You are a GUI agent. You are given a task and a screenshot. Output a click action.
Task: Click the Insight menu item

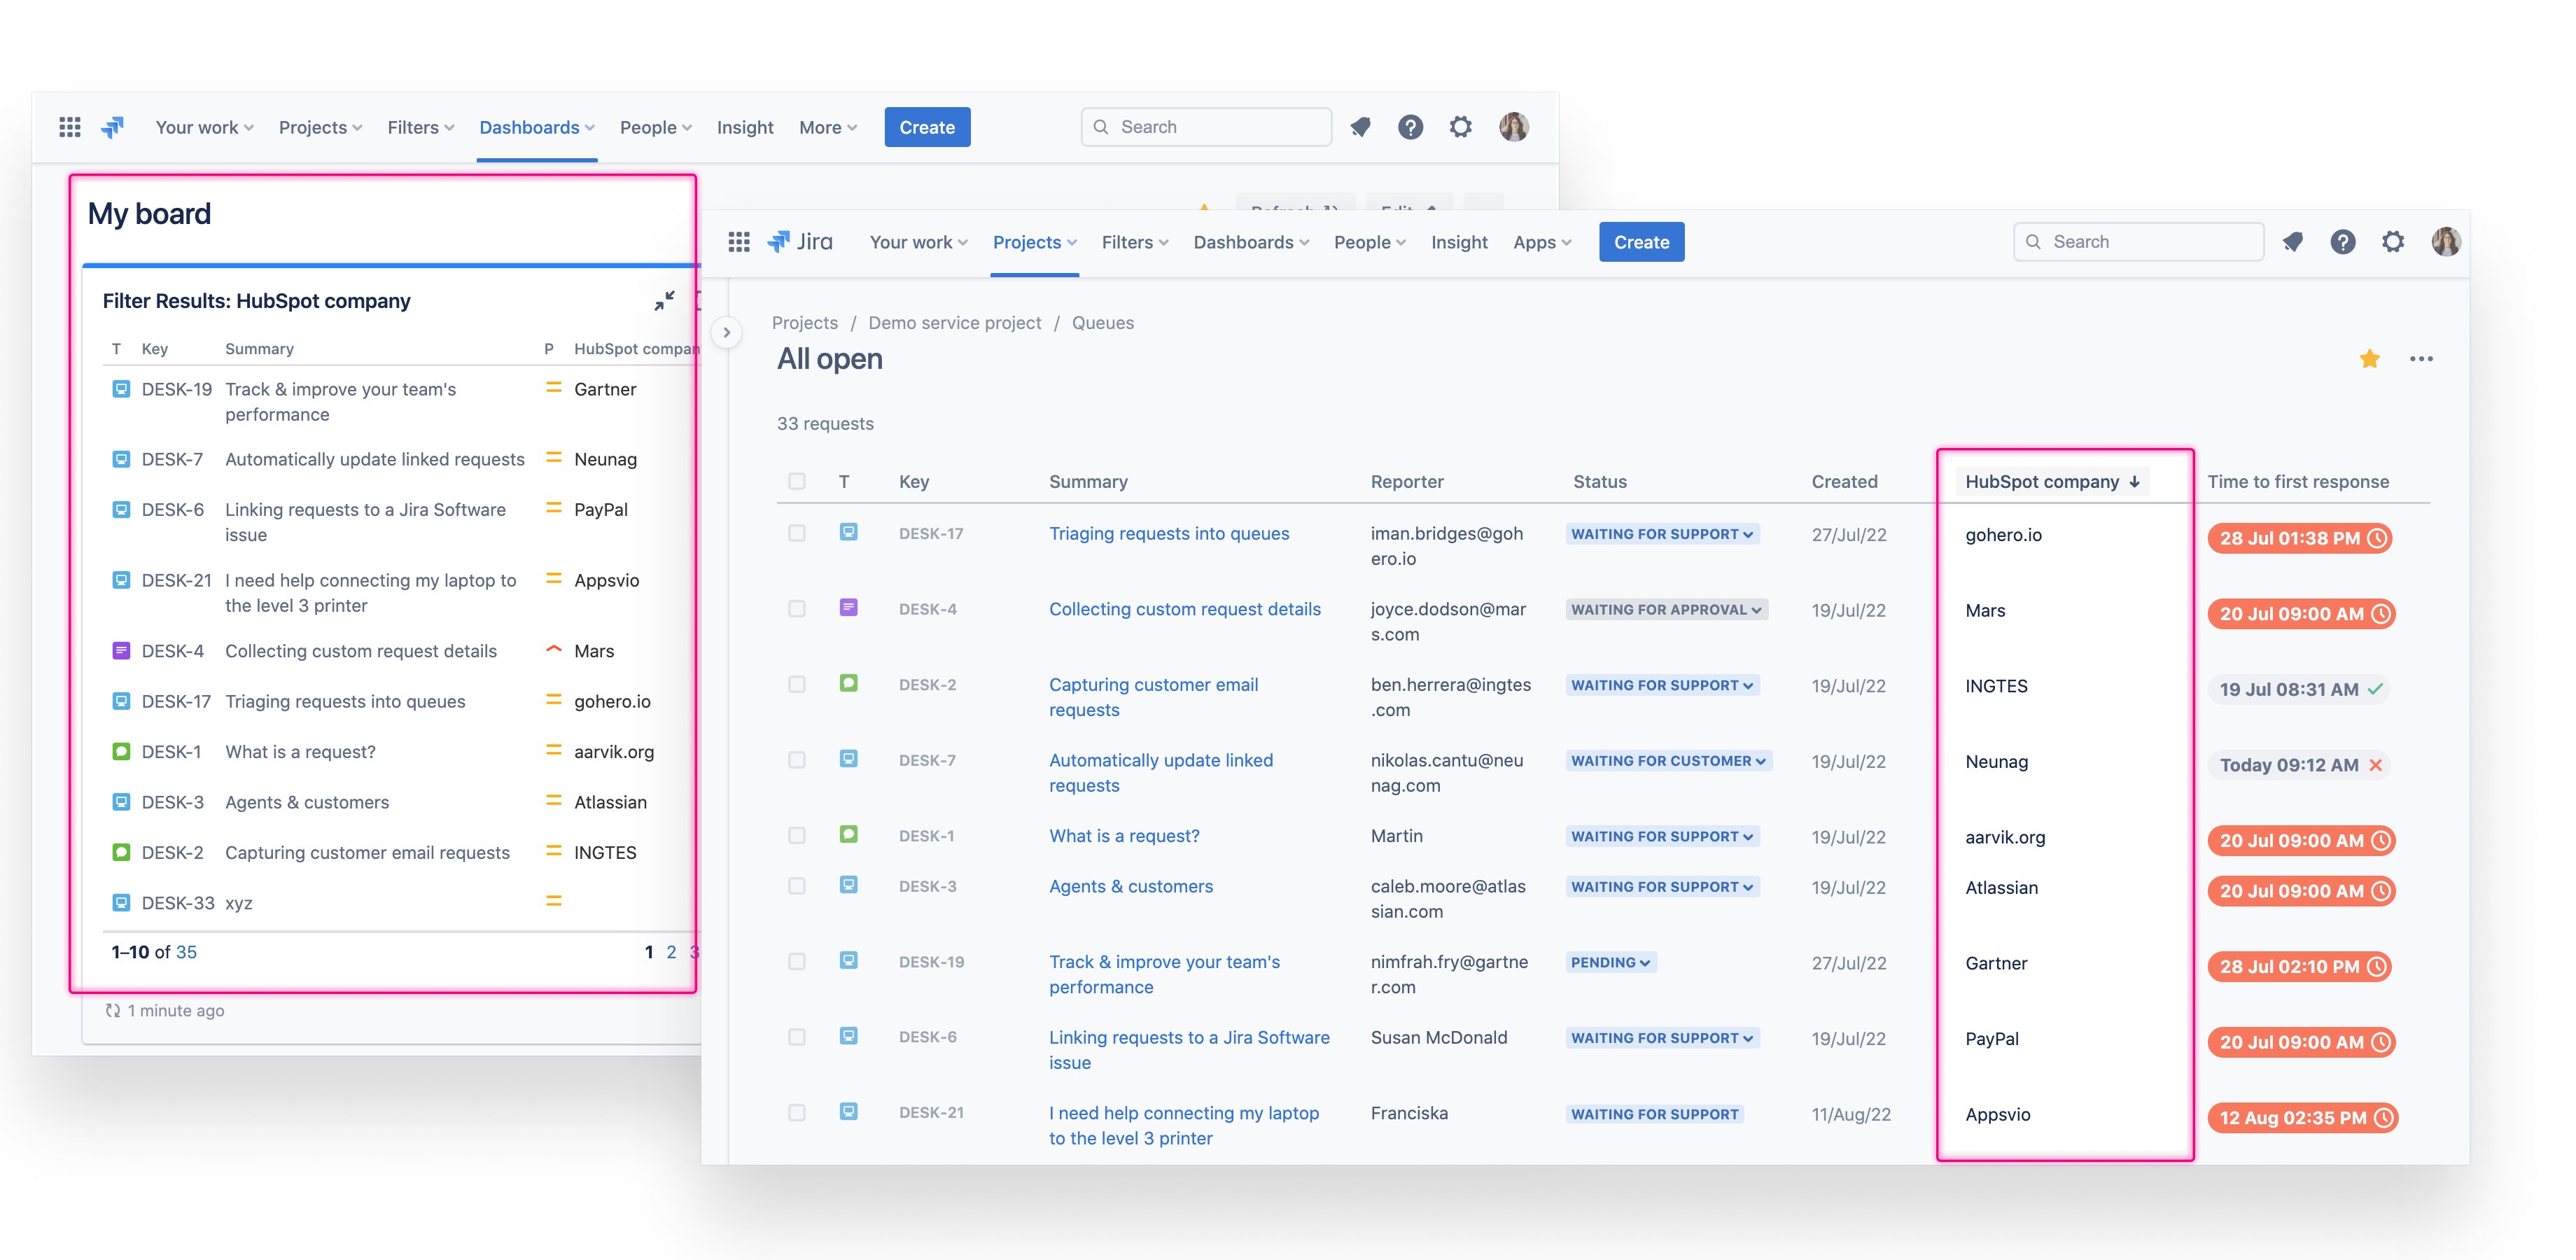coord(1459,241)
